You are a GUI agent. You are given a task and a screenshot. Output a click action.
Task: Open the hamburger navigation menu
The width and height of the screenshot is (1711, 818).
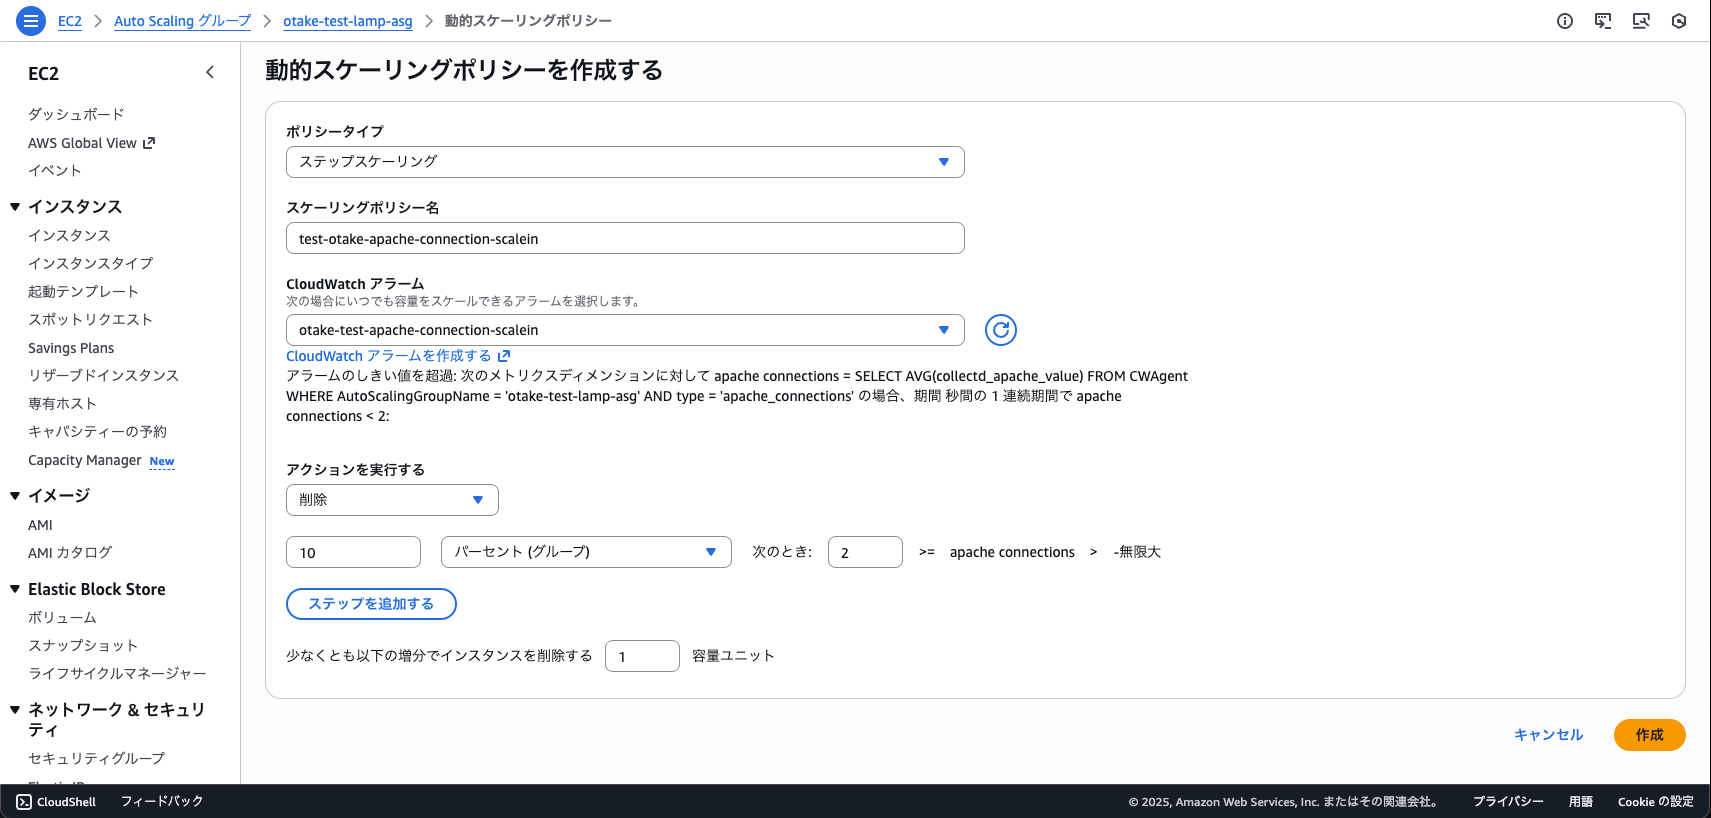coord(31,21)
